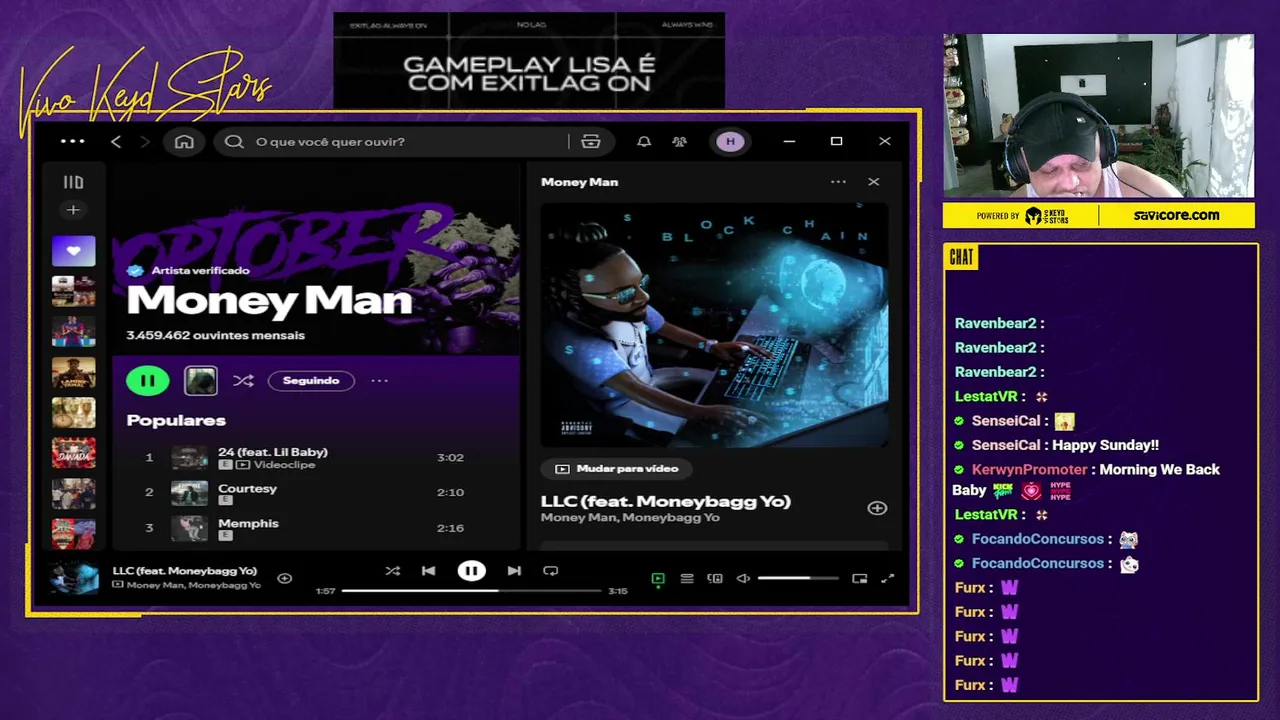
Task: Click 'Mudar para vídeo' button
Action: point(616,468)
